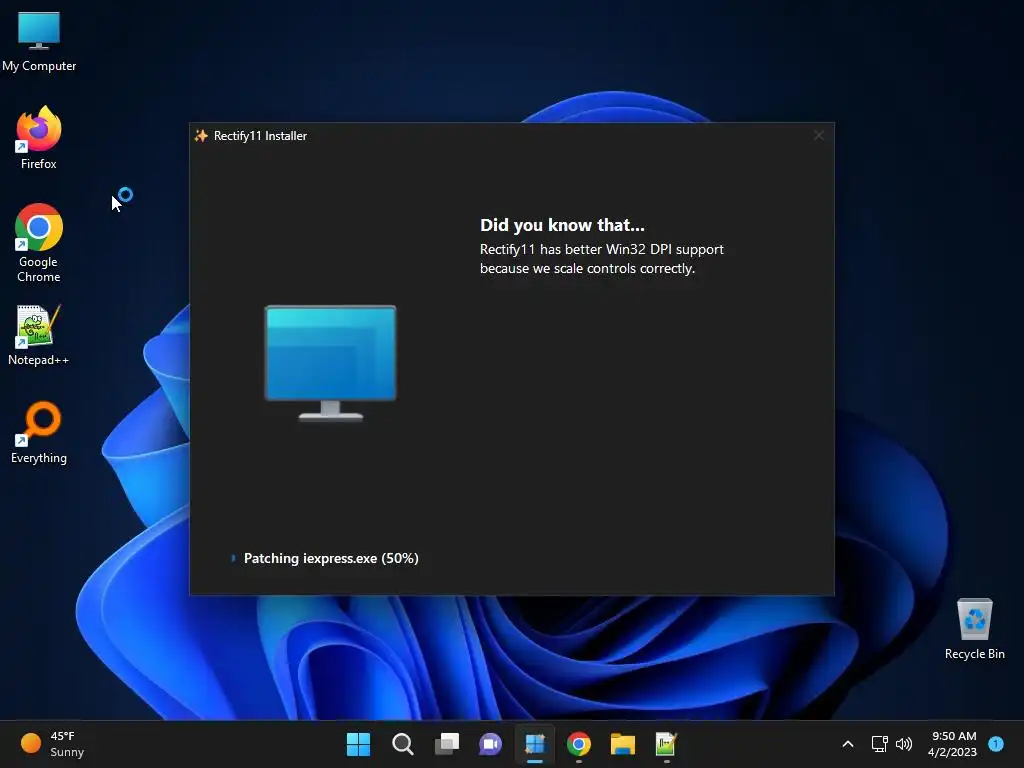Expand the hidden system tray icons chevron
This screenshot has height=768, width=1024.
tap(848, 744)
